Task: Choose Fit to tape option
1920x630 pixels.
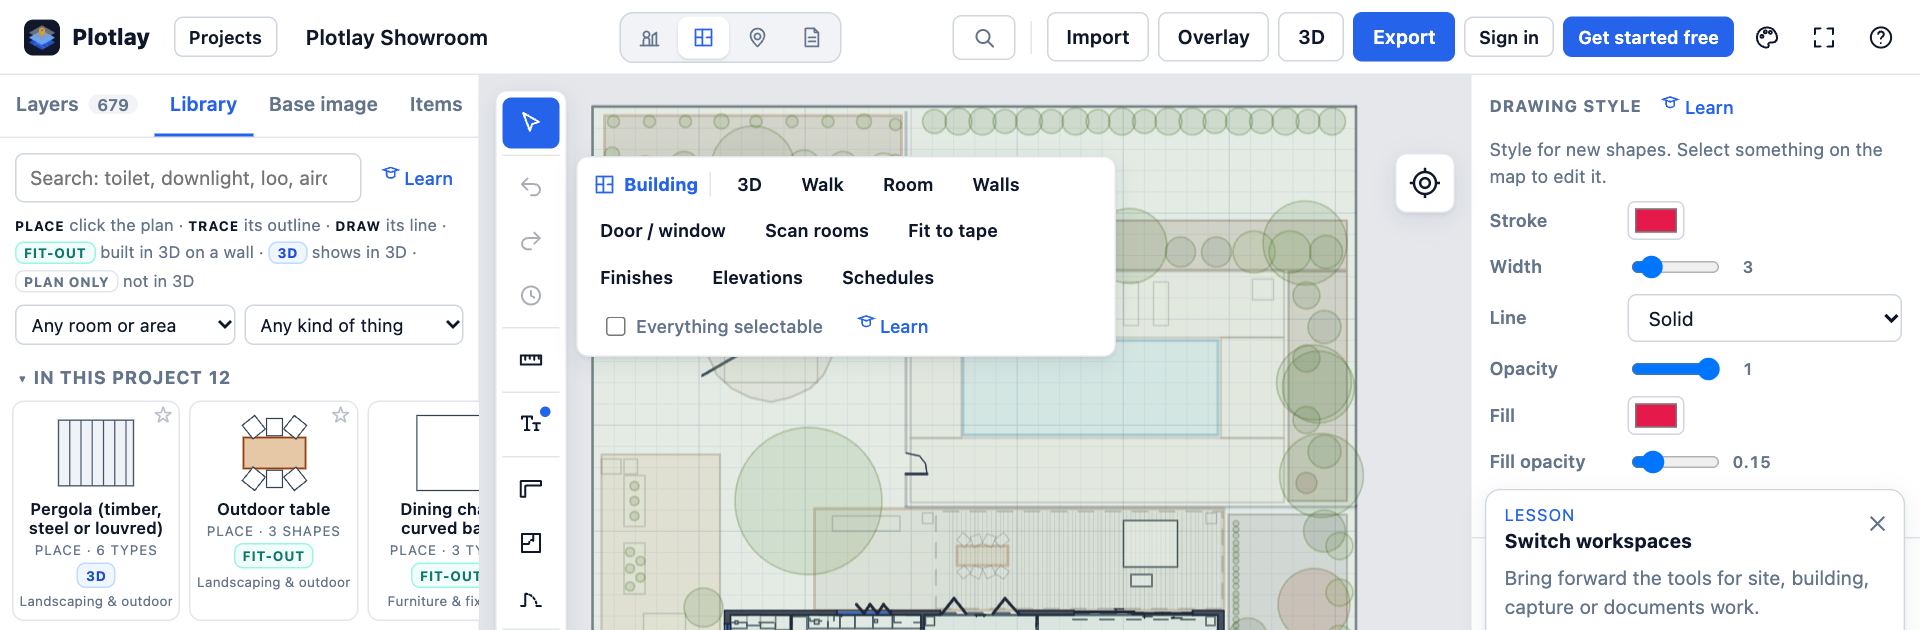Action: pyautogui.click(x=952, y=231)
